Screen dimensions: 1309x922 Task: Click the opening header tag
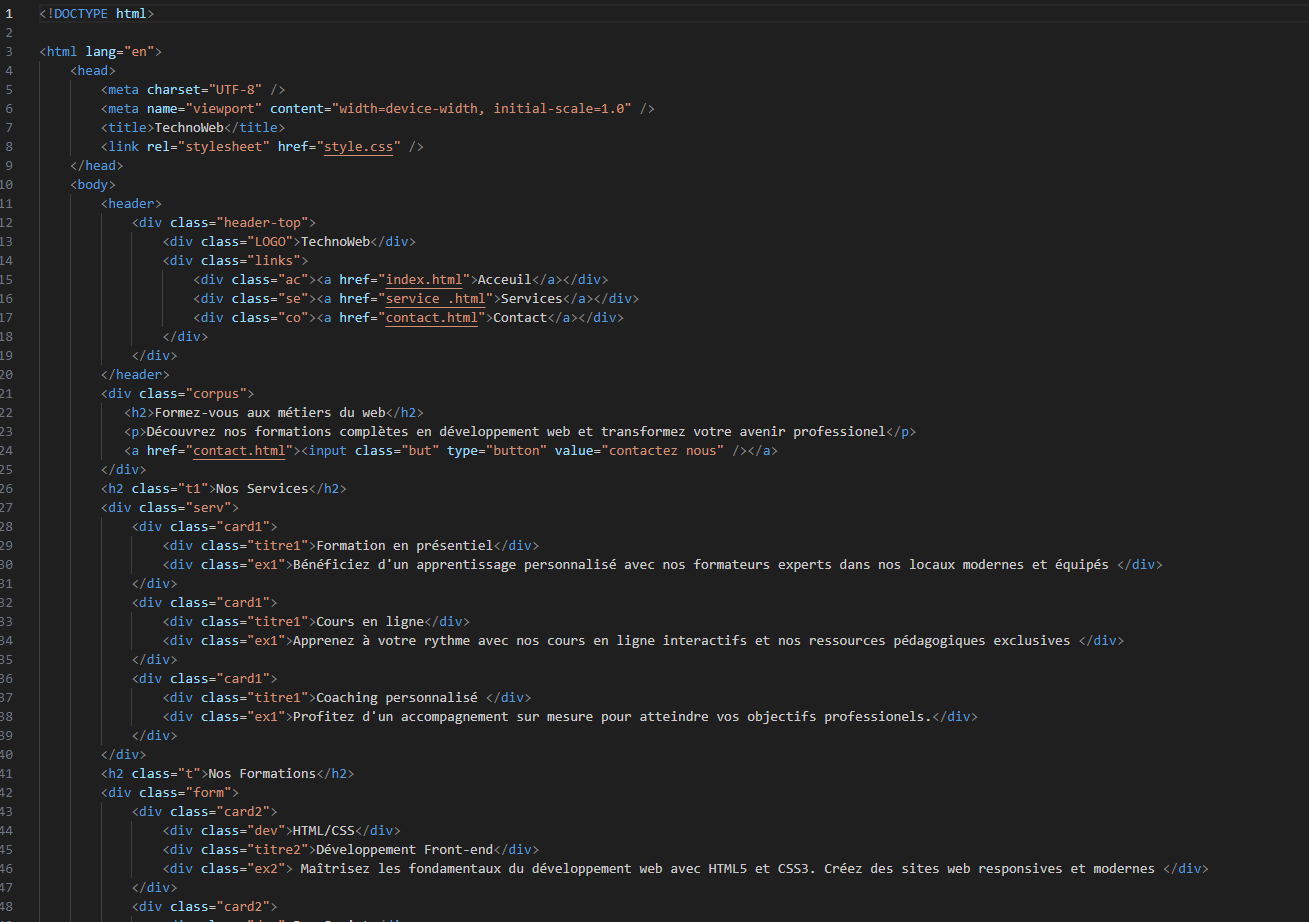pos(131,203)
